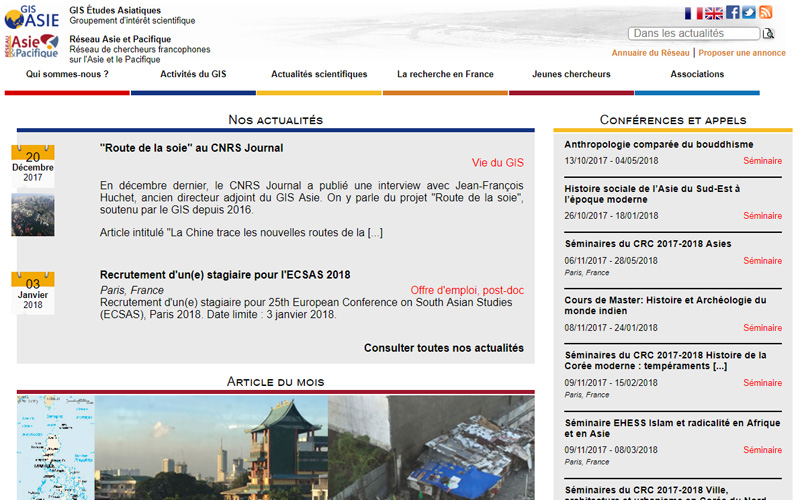Open the RSS feed icon
This screenshot has width=800, height=500.
(765, 13)
